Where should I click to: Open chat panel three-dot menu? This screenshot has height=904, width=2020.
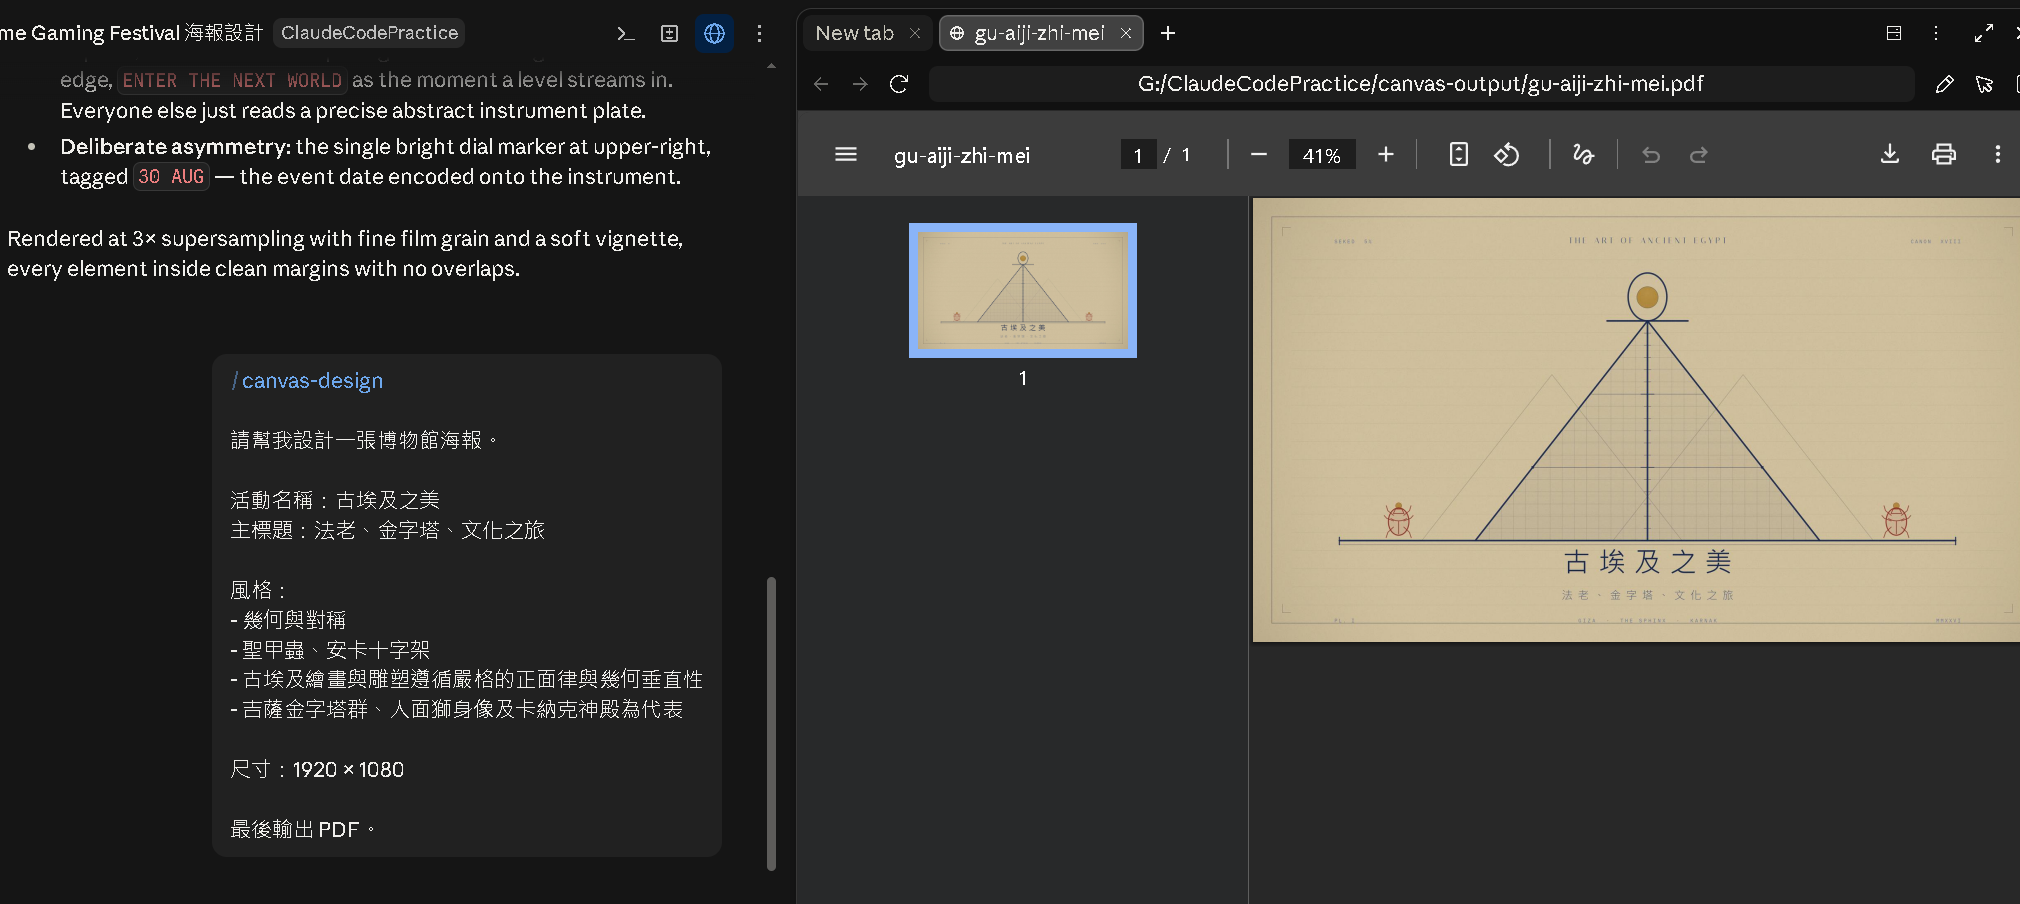tap(759, 33)
